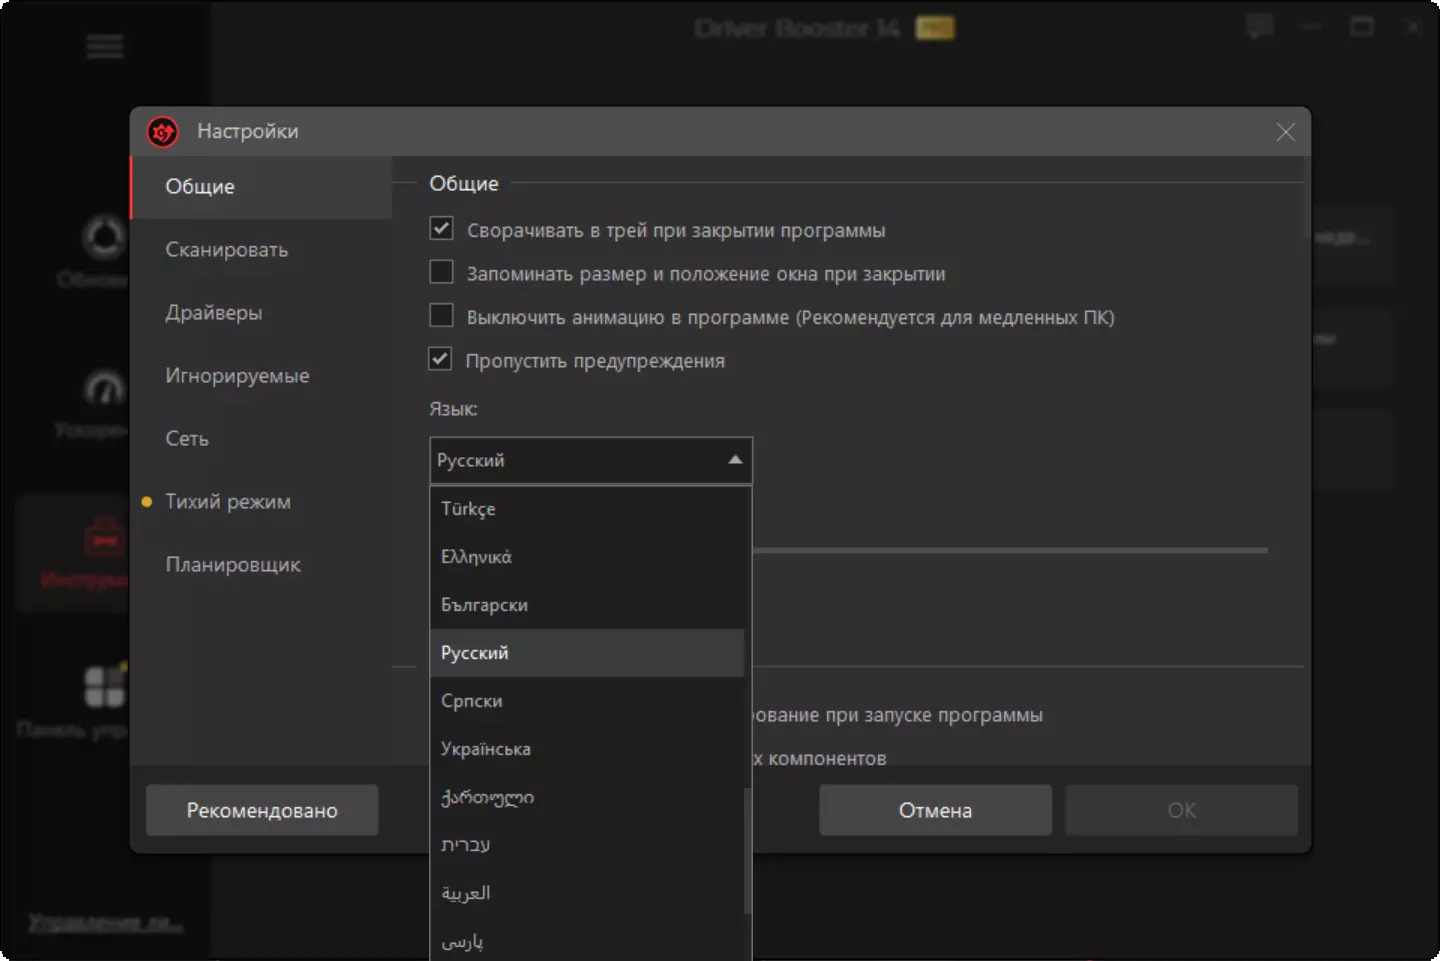Click the Рекомендовано button
The width and height of the screenshot is (1440, 961).
tap(262, 810)
